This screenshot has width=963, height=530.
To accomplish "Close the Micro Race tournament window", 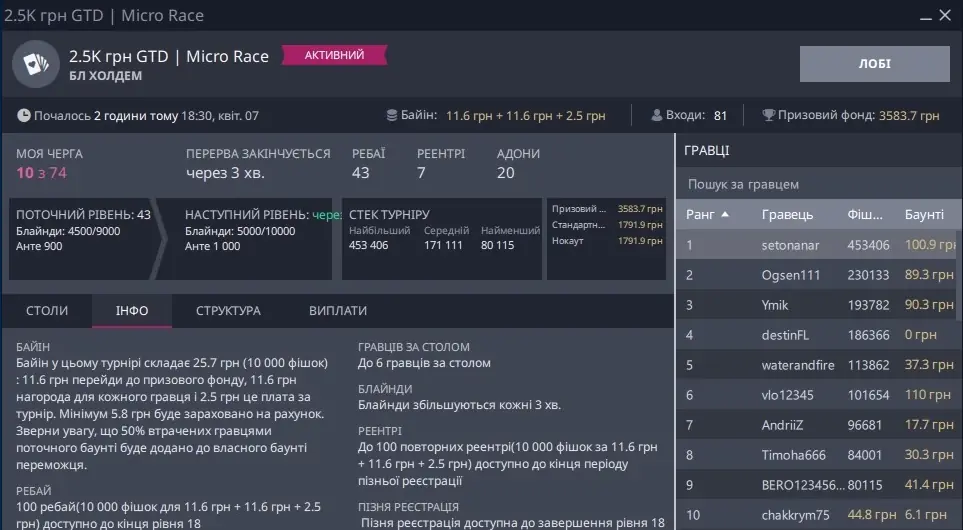I will 942,15.
